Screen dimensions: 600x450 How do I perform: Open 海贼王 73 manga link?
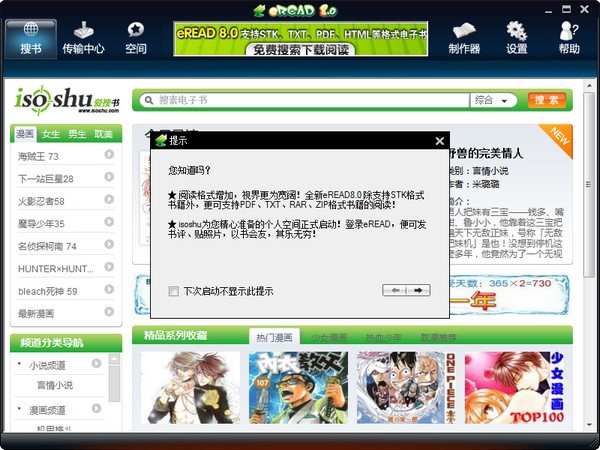38,156
